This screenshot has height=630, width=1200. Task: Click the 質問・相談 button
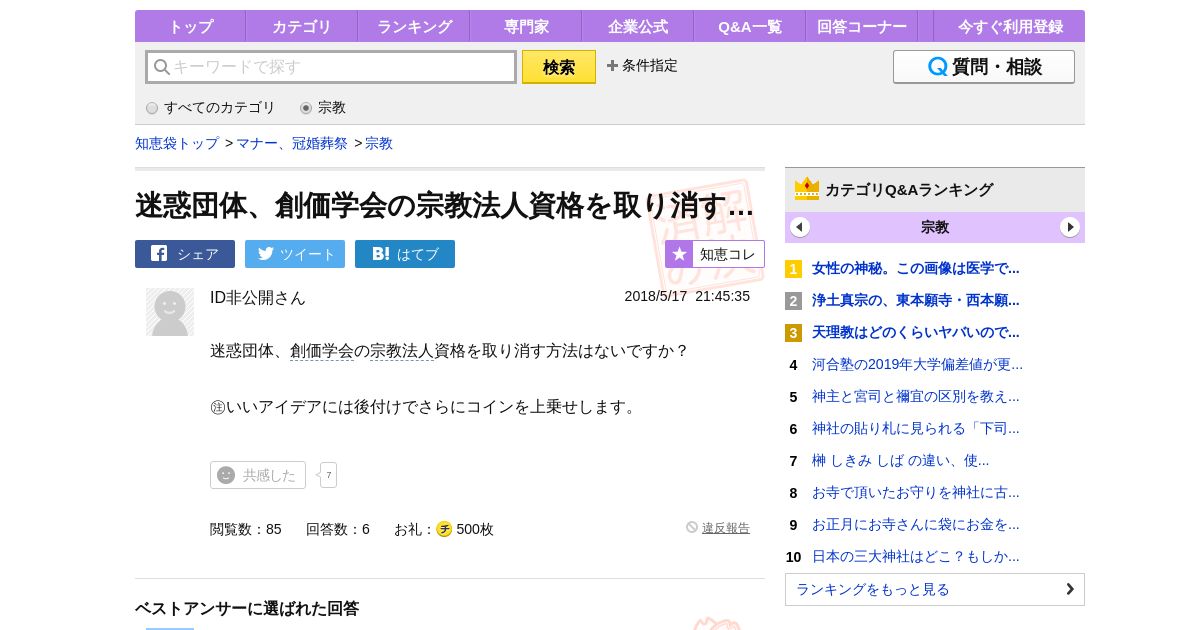984,67
